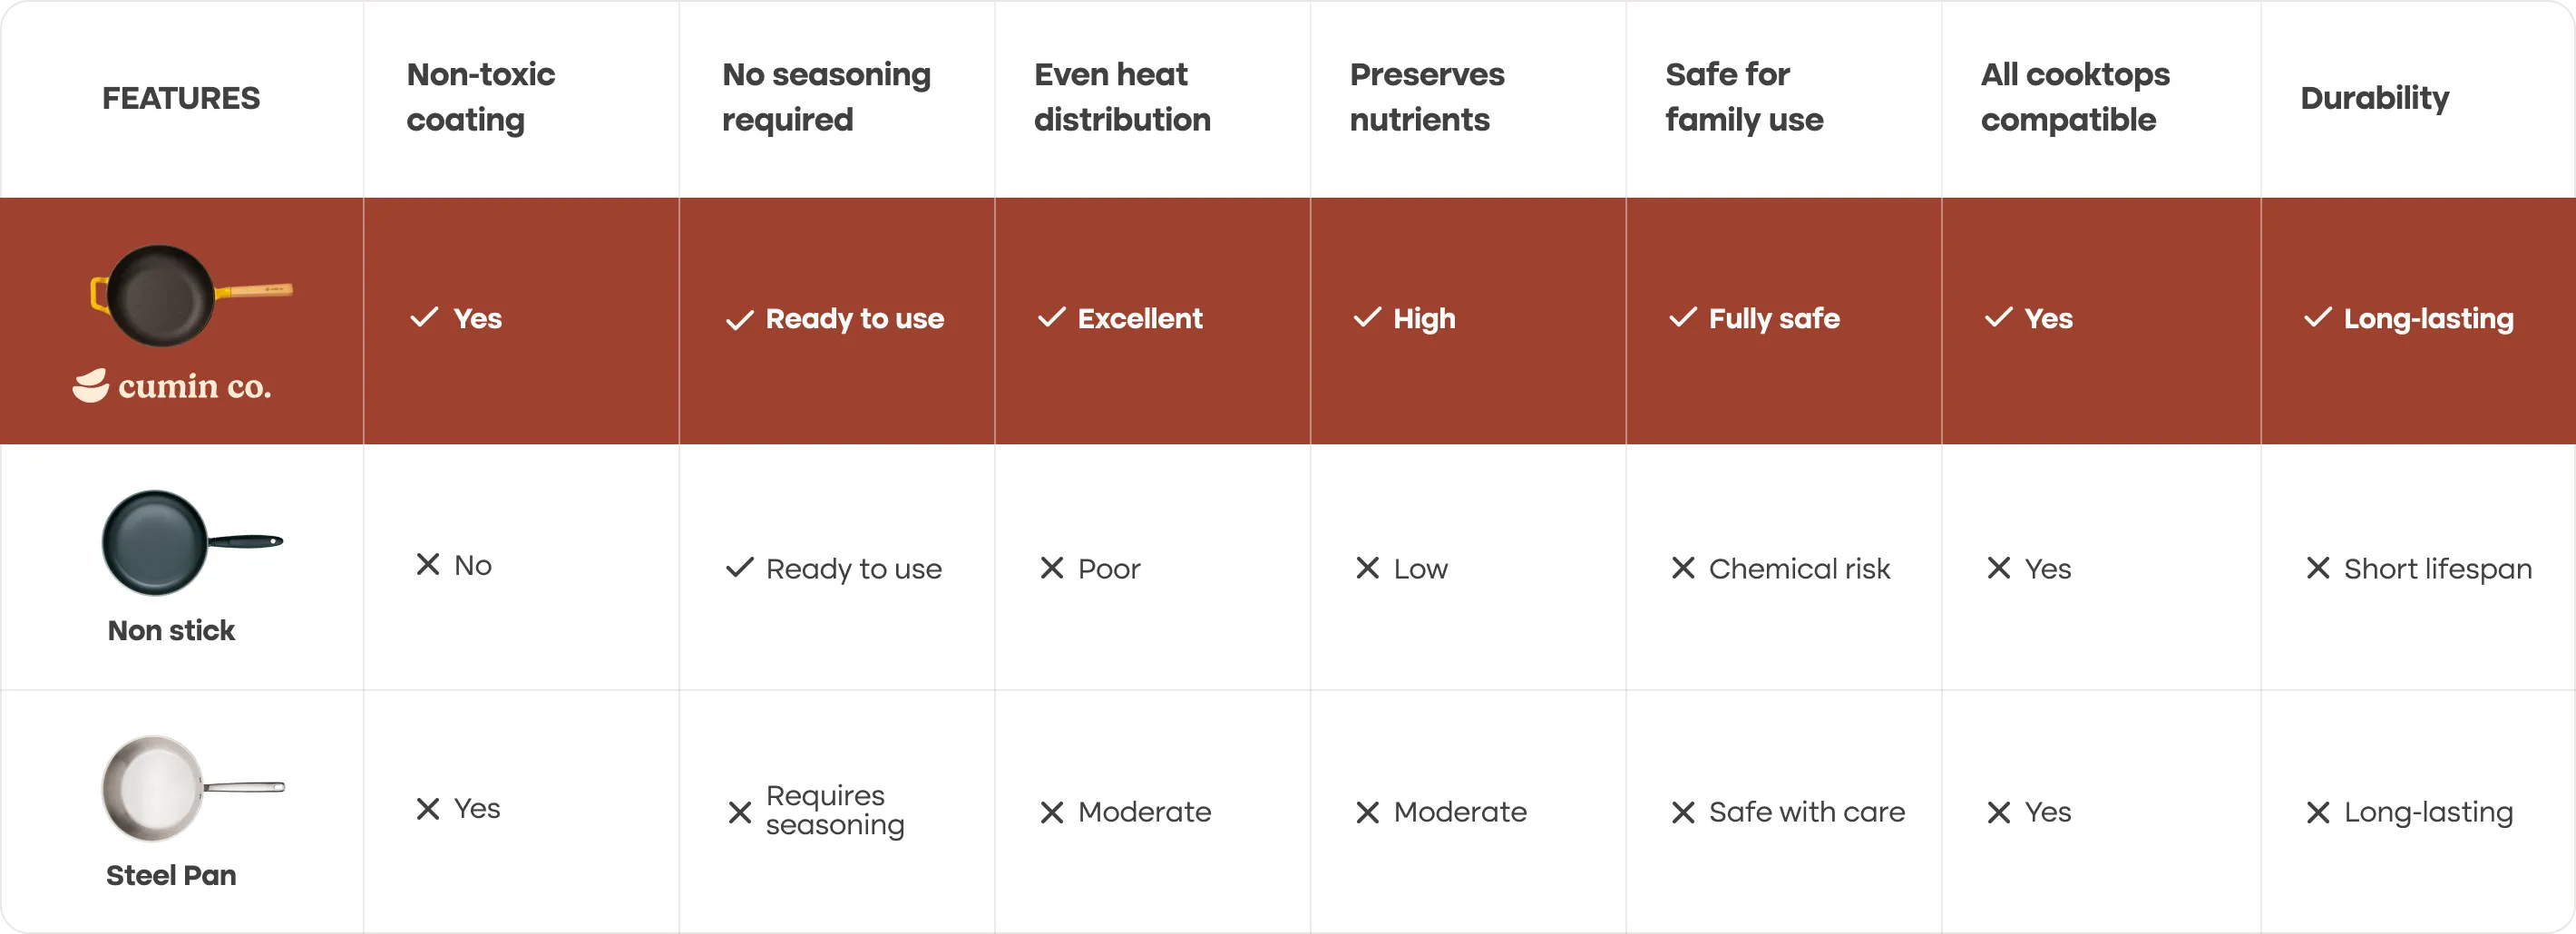Click the checkmark beside cumin co. 'Excellent'
This screenshot has width=2576, height=934.
[1051, 318]
